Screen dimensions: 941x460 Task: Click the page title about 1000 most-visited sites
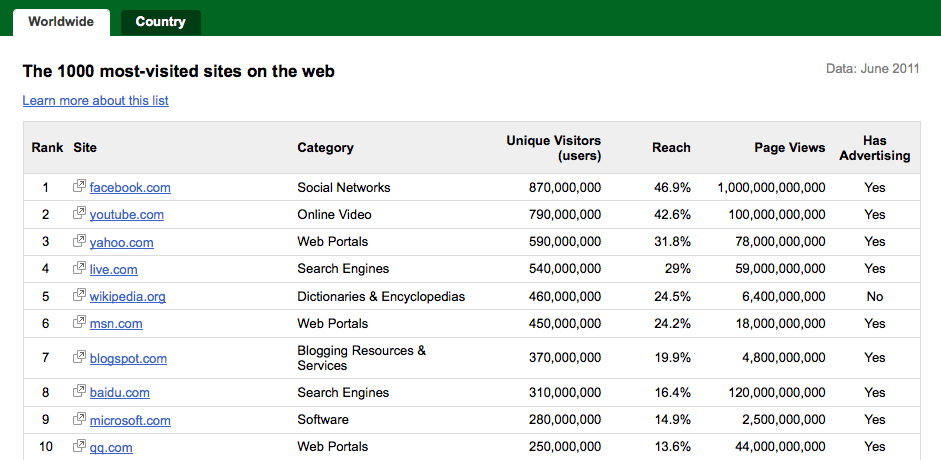coord(179,71)
